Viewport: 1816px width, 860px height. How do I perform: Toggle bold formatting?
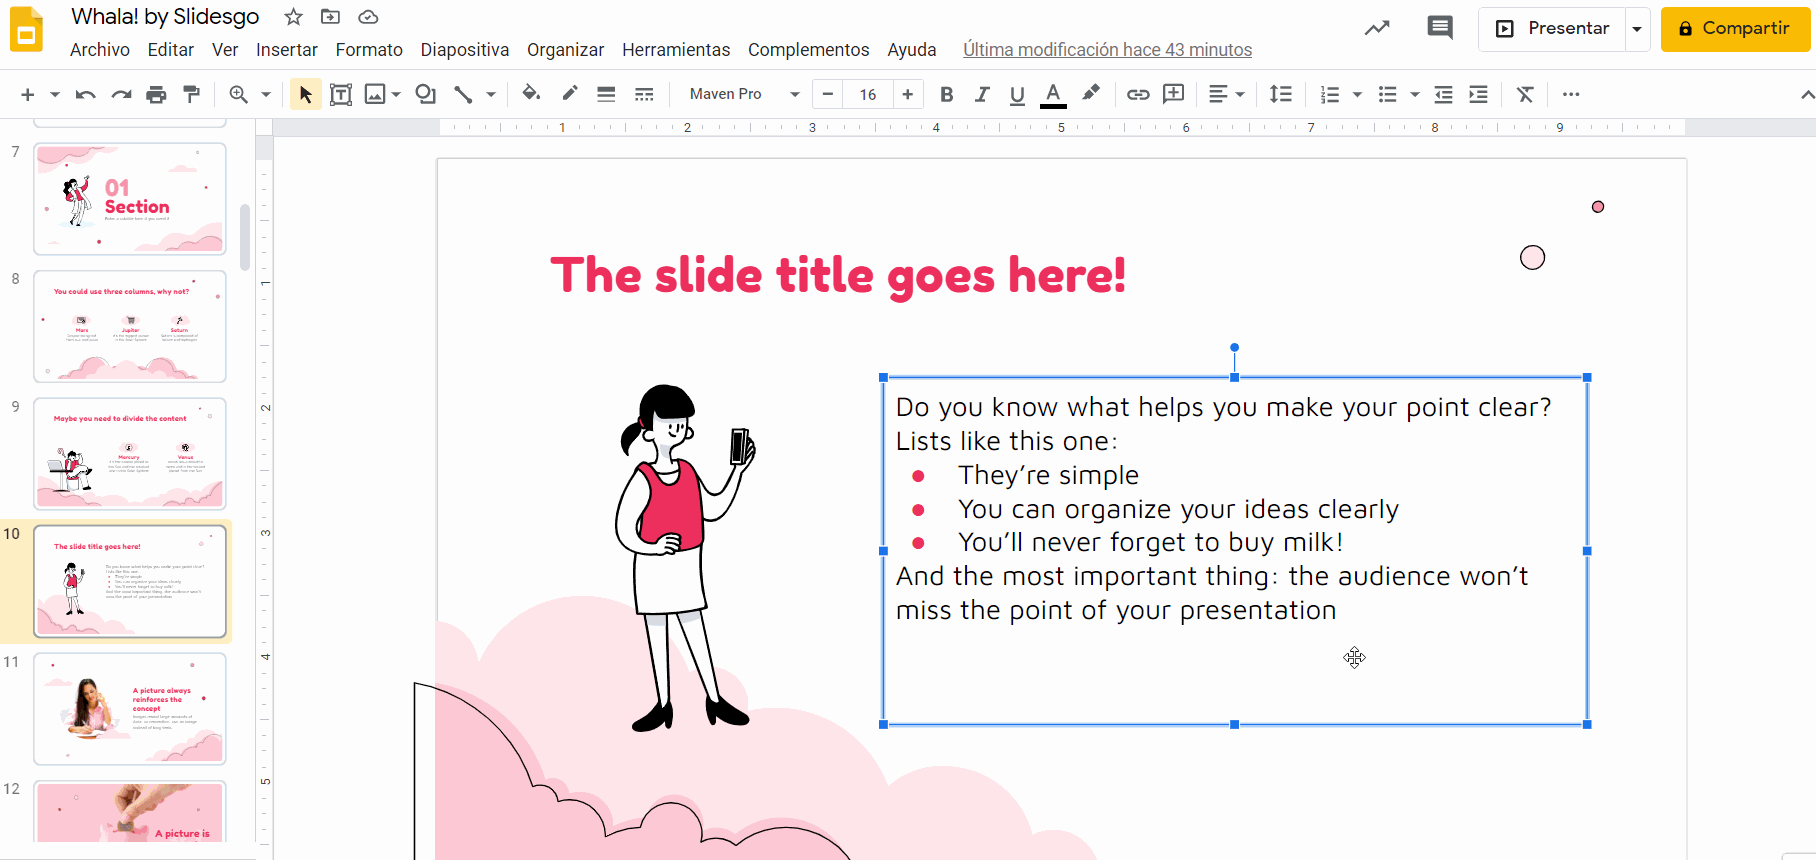click(946, 94)
